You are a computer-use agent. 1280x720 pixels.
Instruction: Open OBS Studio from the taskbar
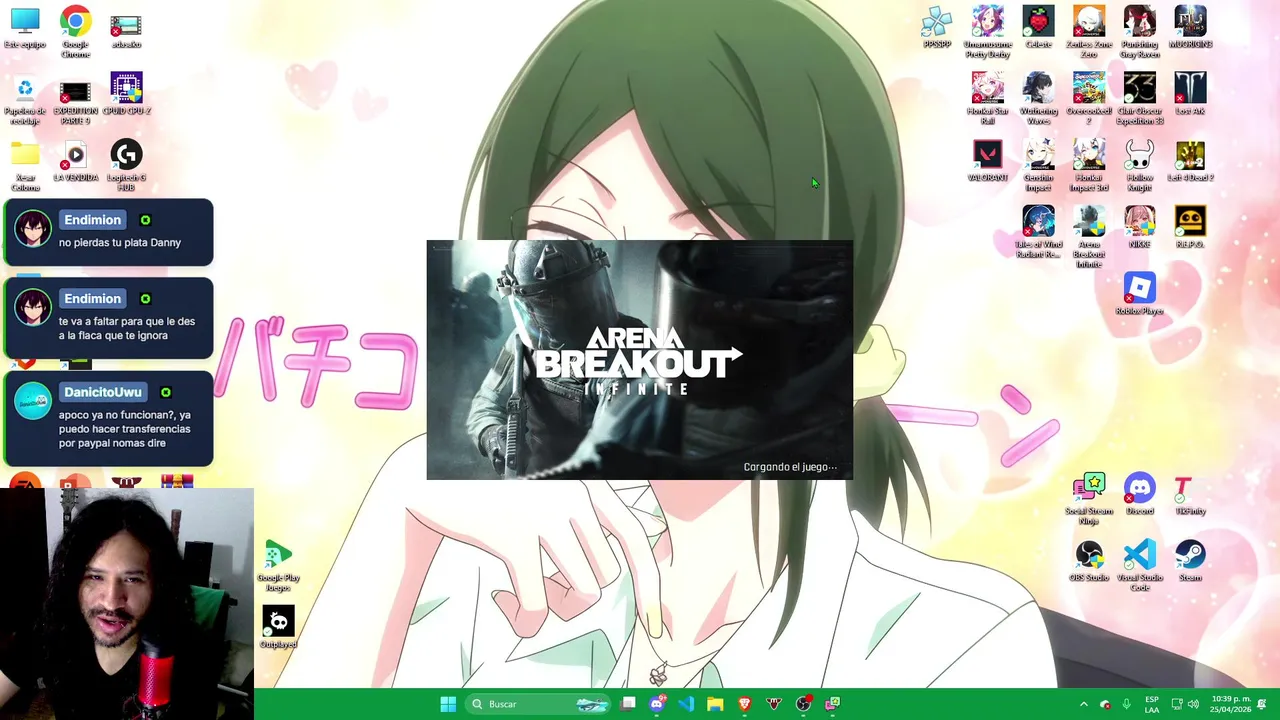coord(803,704)
